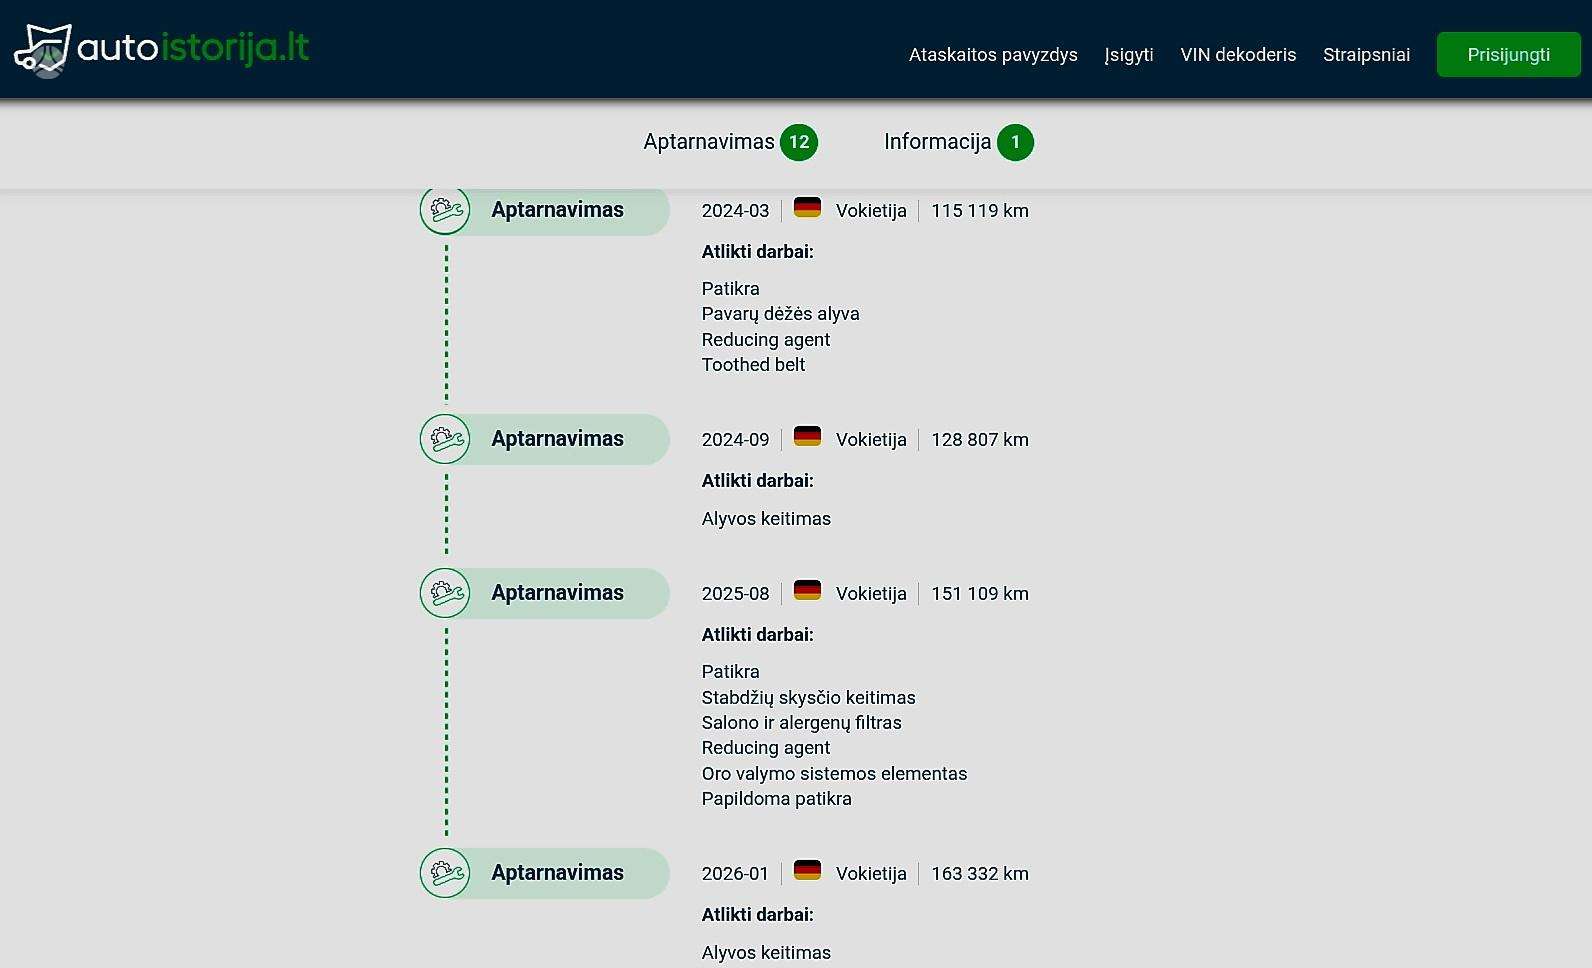This screenshot has width=1592, height=968.
Task: Click the Pavarų dėžės alyva work item
Action: [x=780, y=314]
